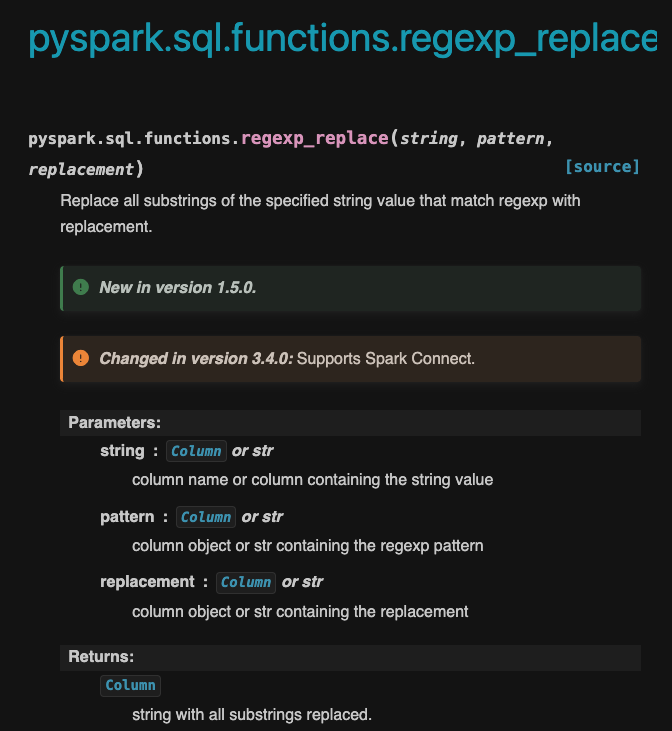Click replacement argument in function signature
This screenshot has height=731, width=672.
click(80, 169)
